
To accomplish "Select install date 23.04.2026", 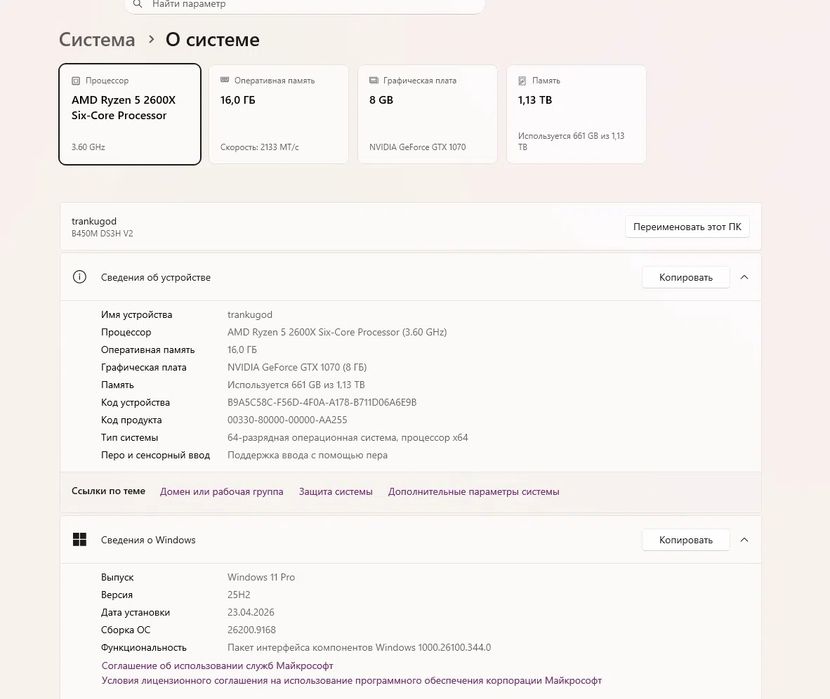I will point(251,612).
